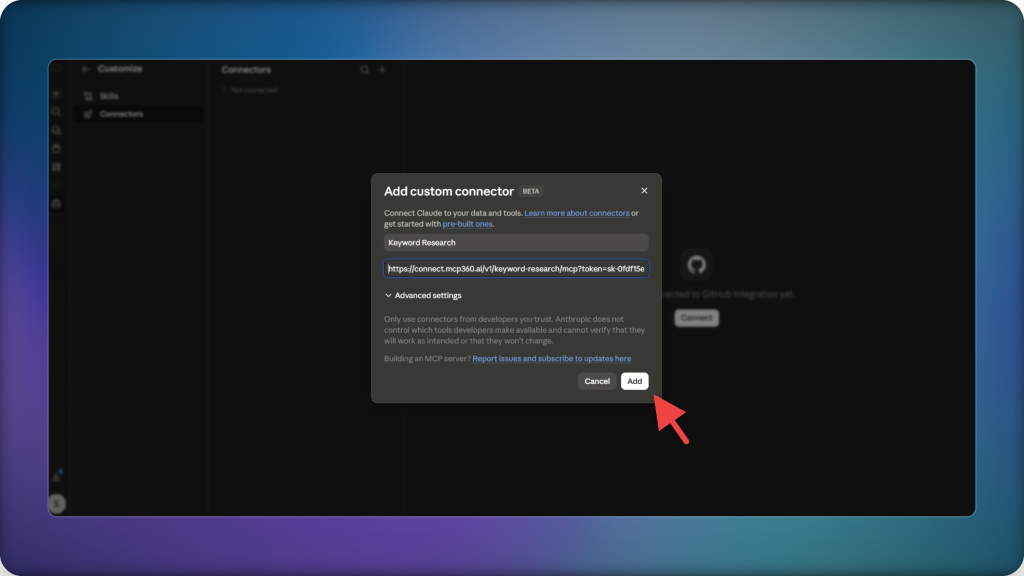Open Report issues and subscribe link
The image size is (1024, 576).
552,359
